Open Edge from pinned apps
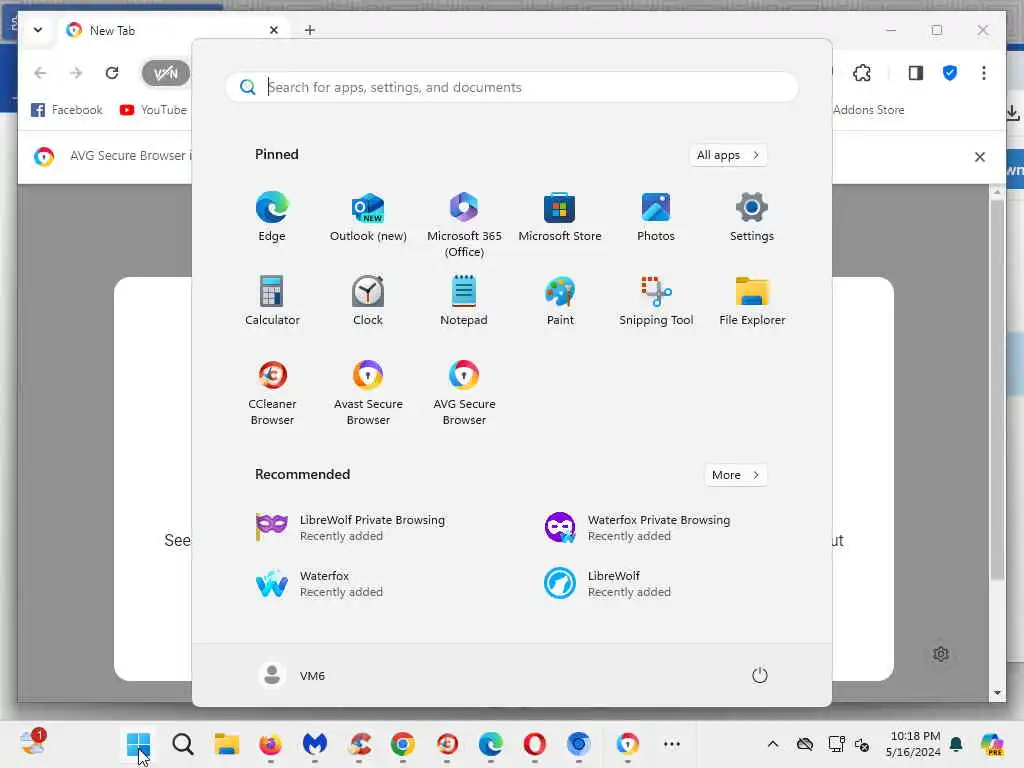1024x768 pixels. (x=272, y=217)
